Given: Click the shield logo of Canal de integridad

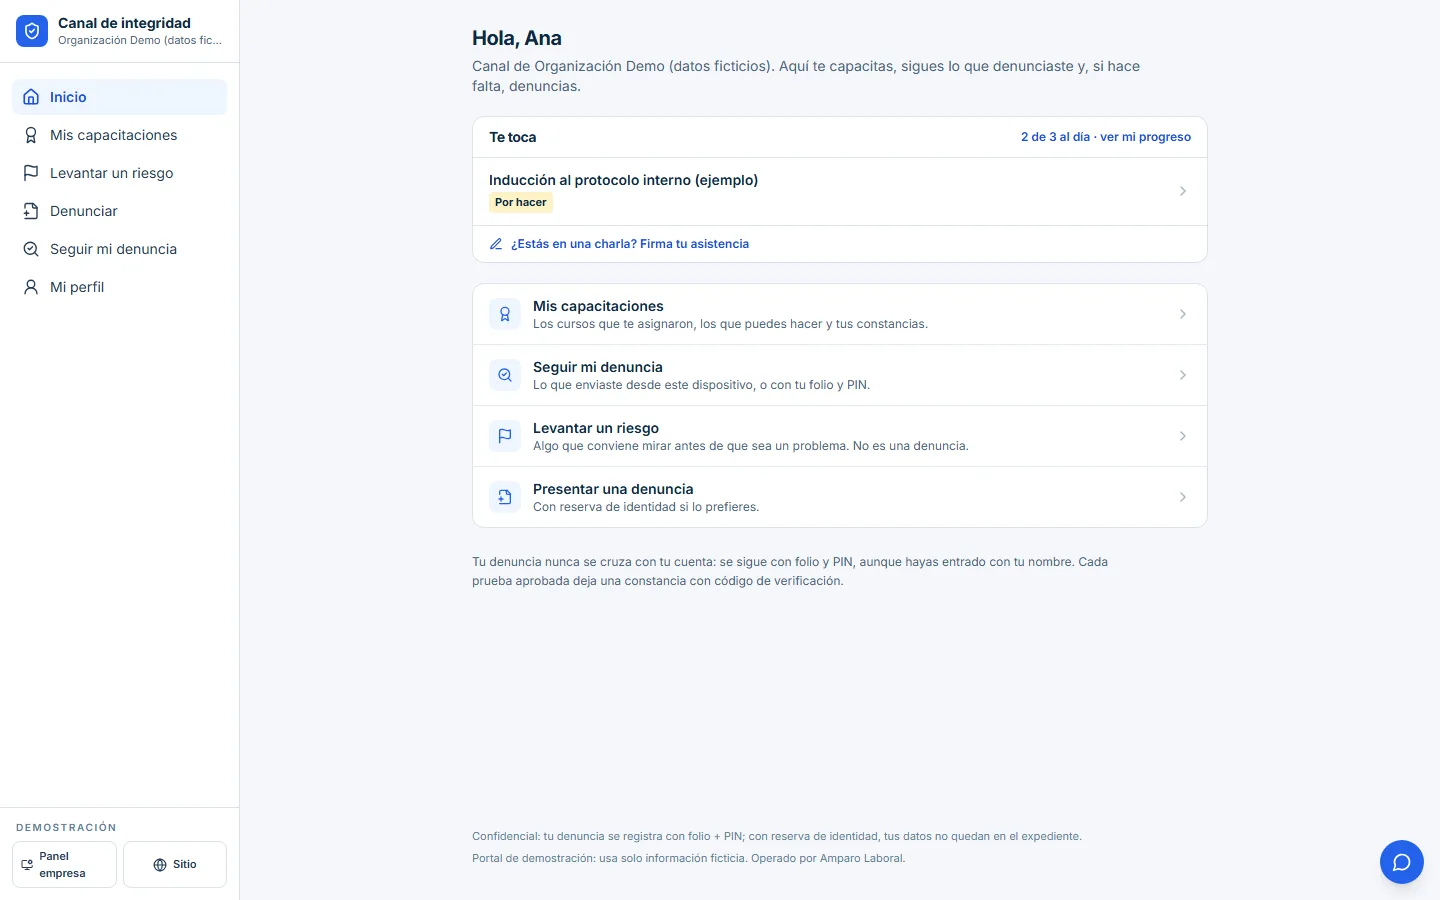Looking at the screenshot, I should [32, 31].
